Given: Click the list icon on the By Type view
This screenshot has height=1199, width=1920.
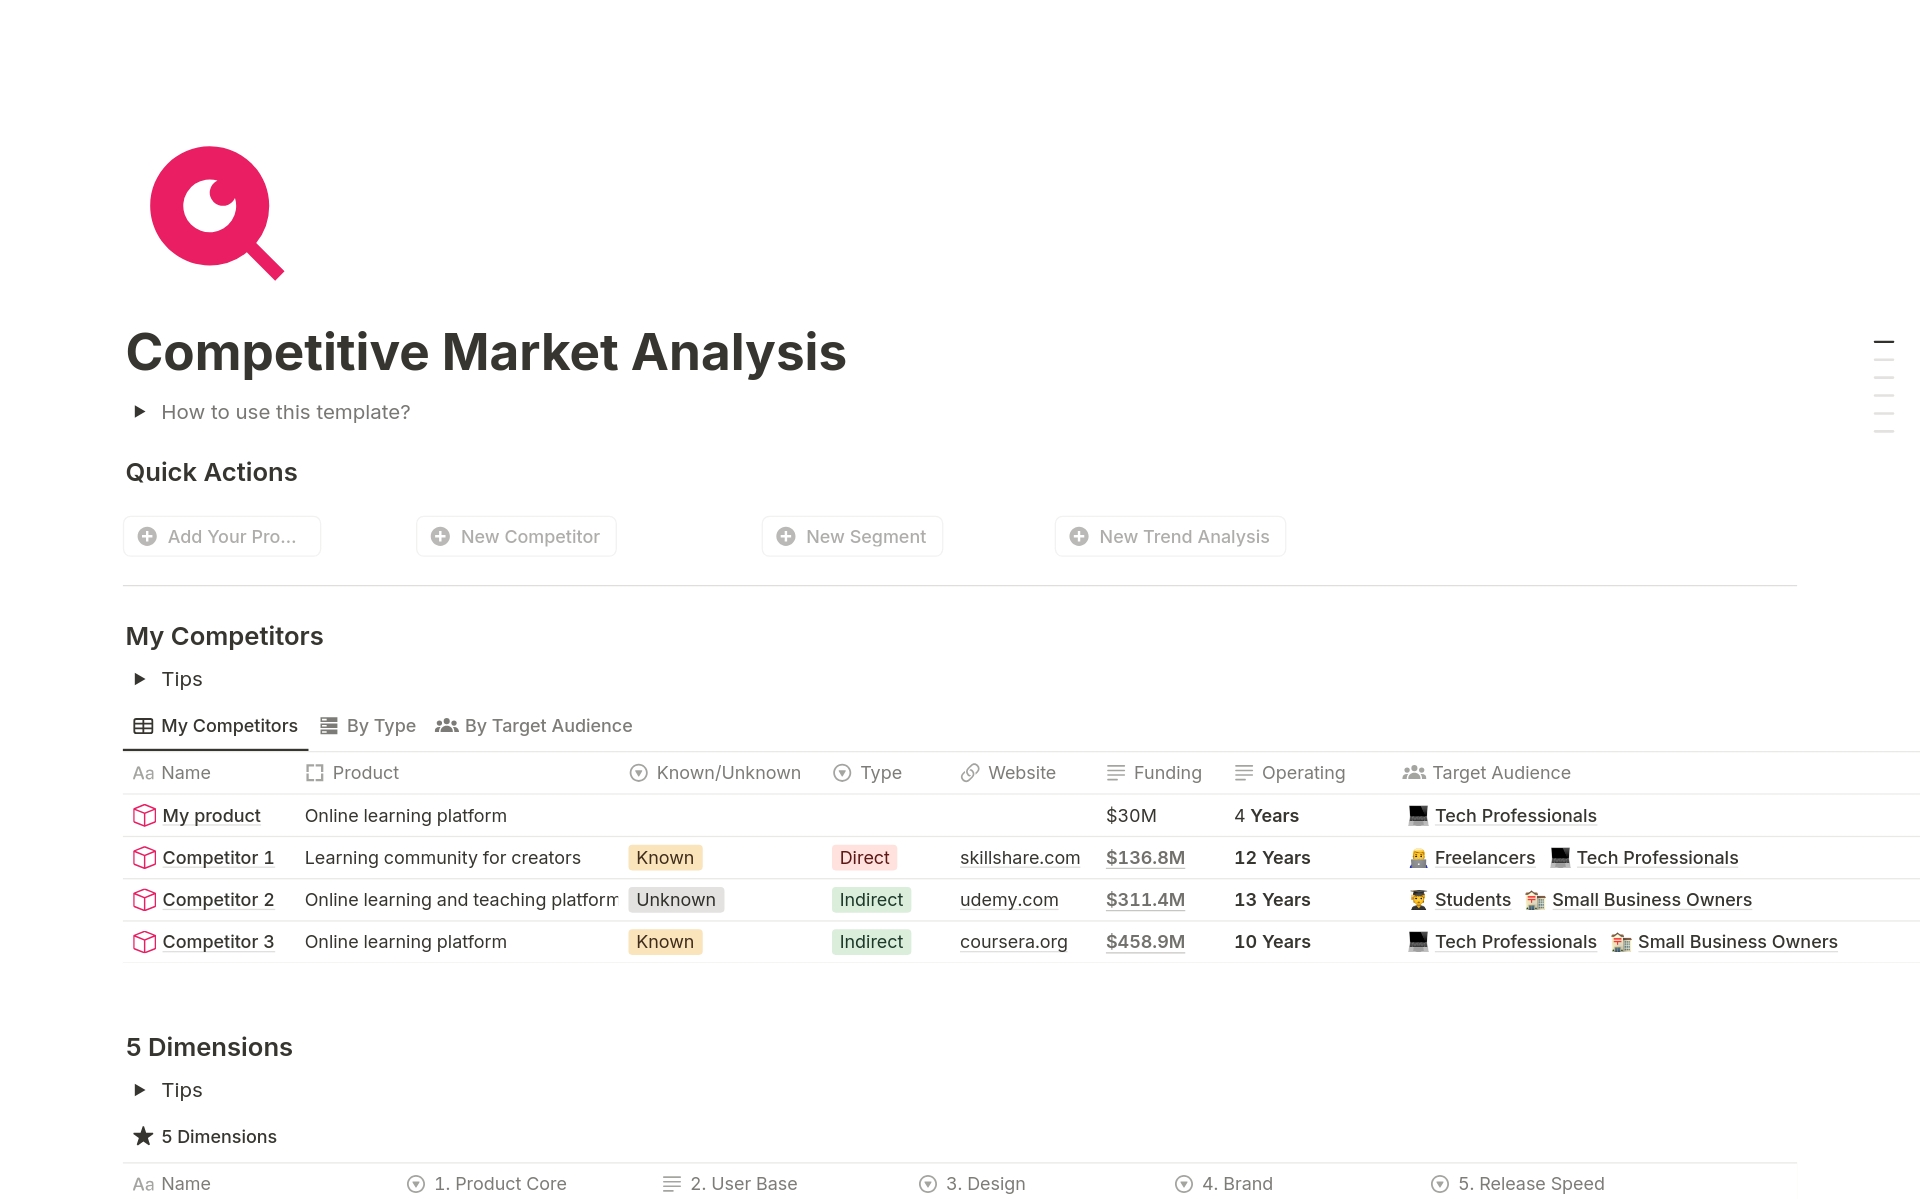Looking at the screenshot, I should point(327,725).
